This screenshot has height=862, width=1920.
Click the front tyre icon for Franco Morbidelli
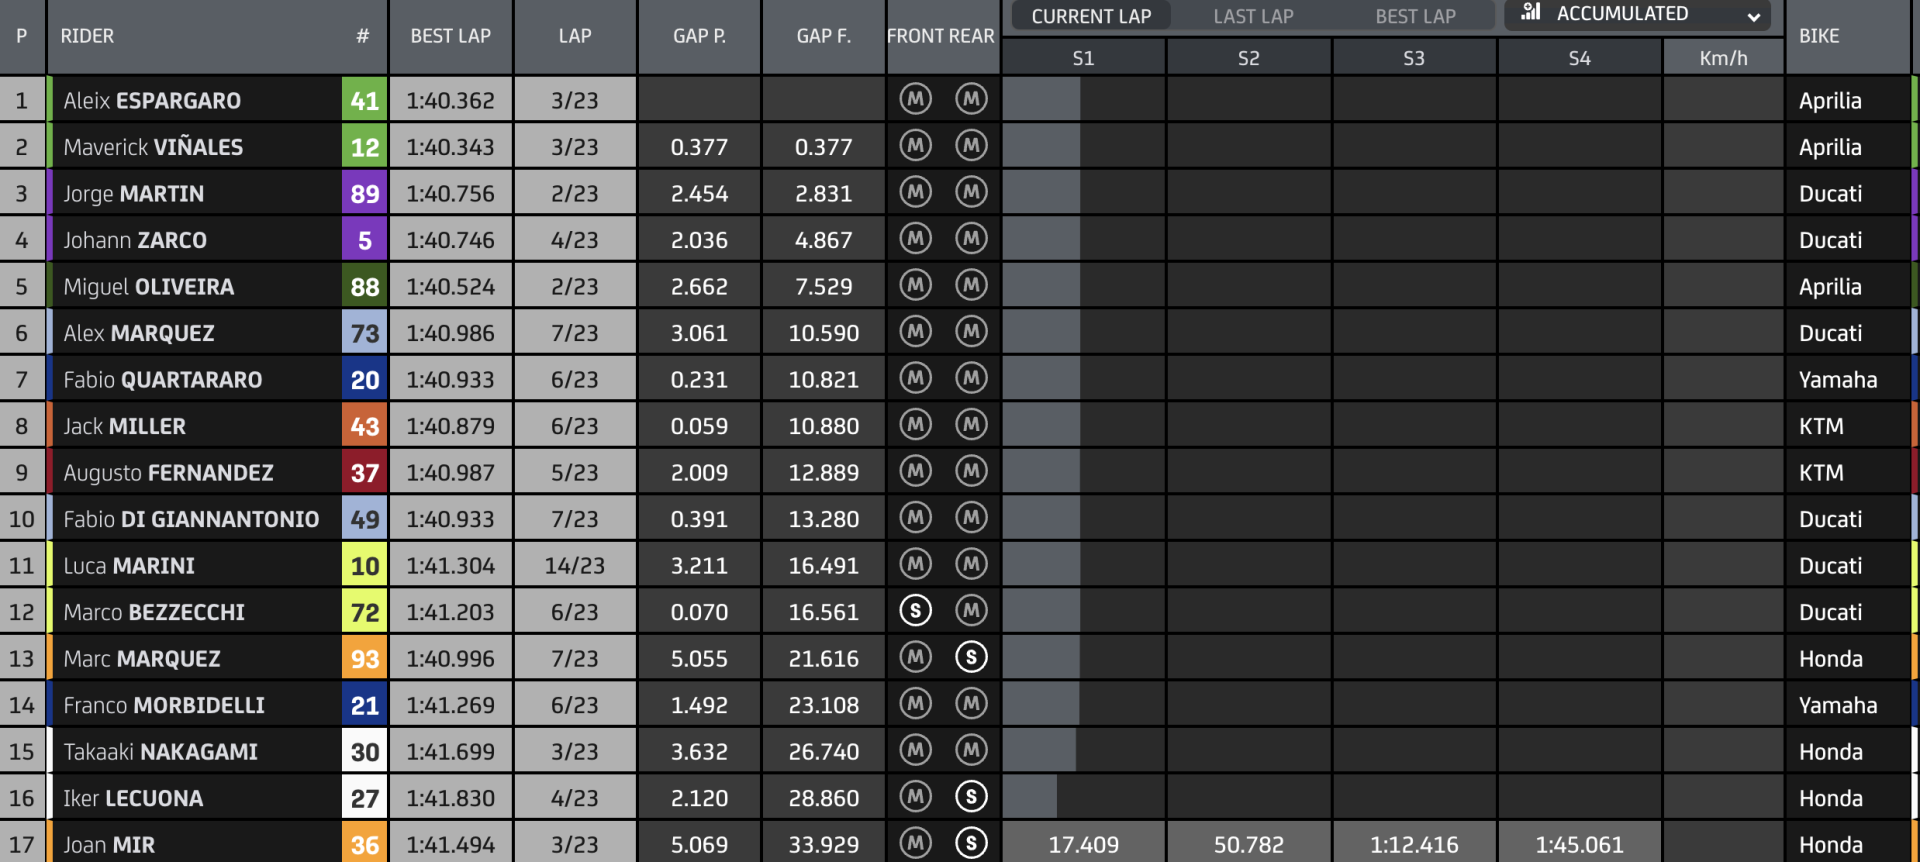point(915,704)
